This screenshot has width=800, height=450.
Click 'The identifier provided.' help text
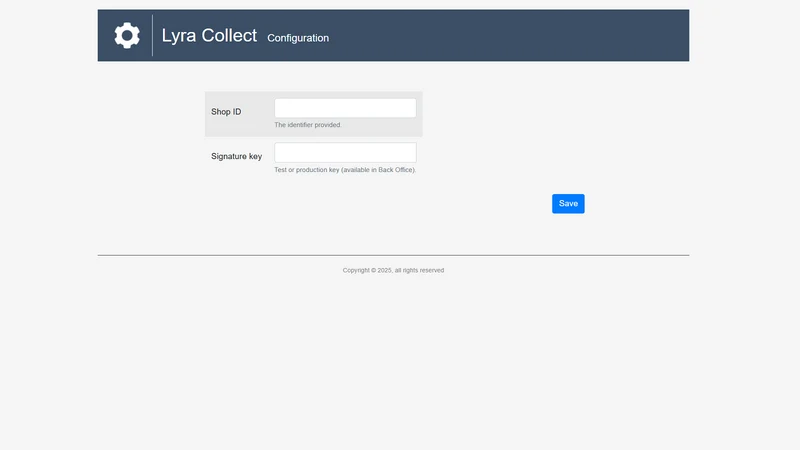click(308, 125)
